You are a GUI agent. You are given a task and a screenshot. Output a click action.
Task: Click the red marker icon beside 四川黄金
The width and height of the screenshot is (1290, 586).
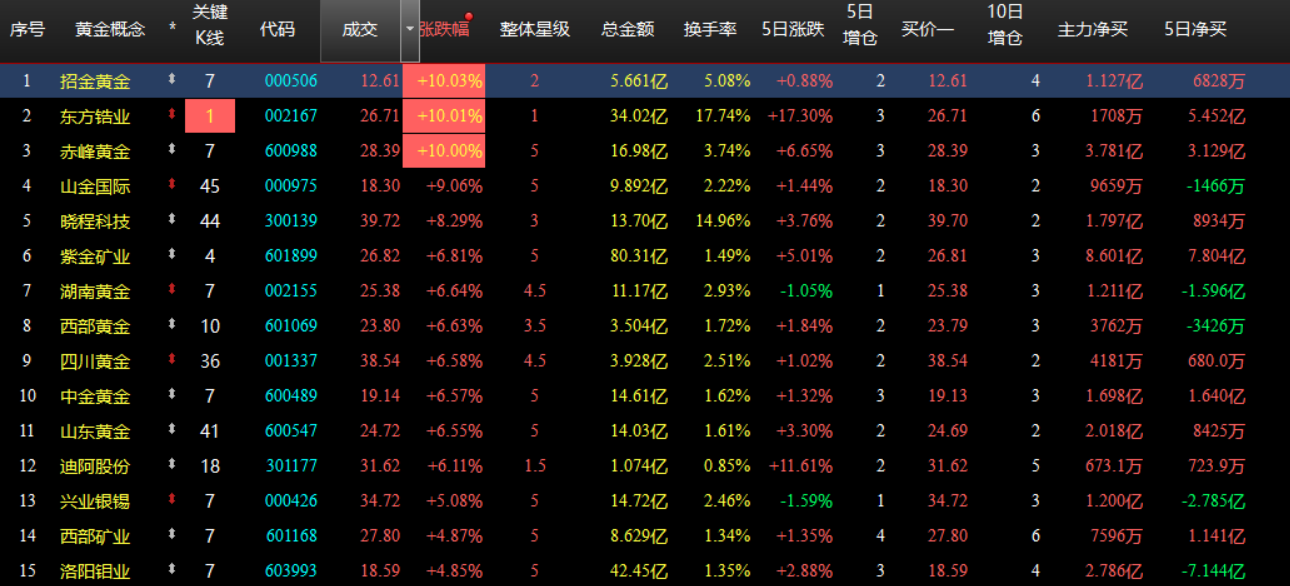(172, 361)
